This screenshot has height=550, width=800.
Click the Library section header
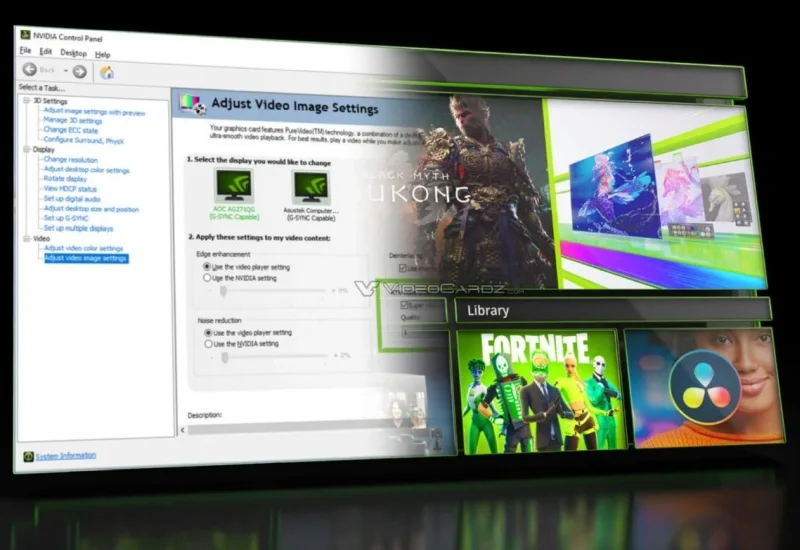[x=612, y=310]
